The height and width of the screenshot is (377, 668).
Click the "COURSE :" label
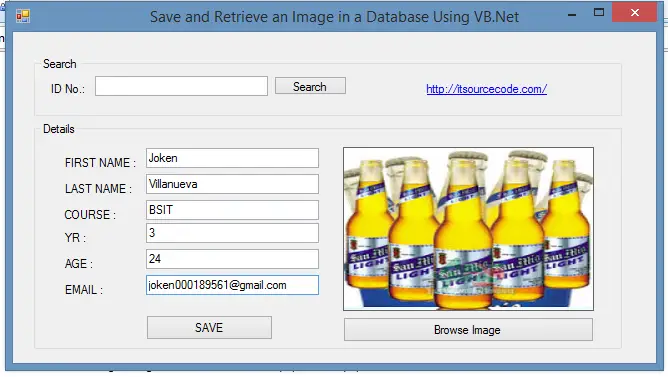click(x=90, y=215)
